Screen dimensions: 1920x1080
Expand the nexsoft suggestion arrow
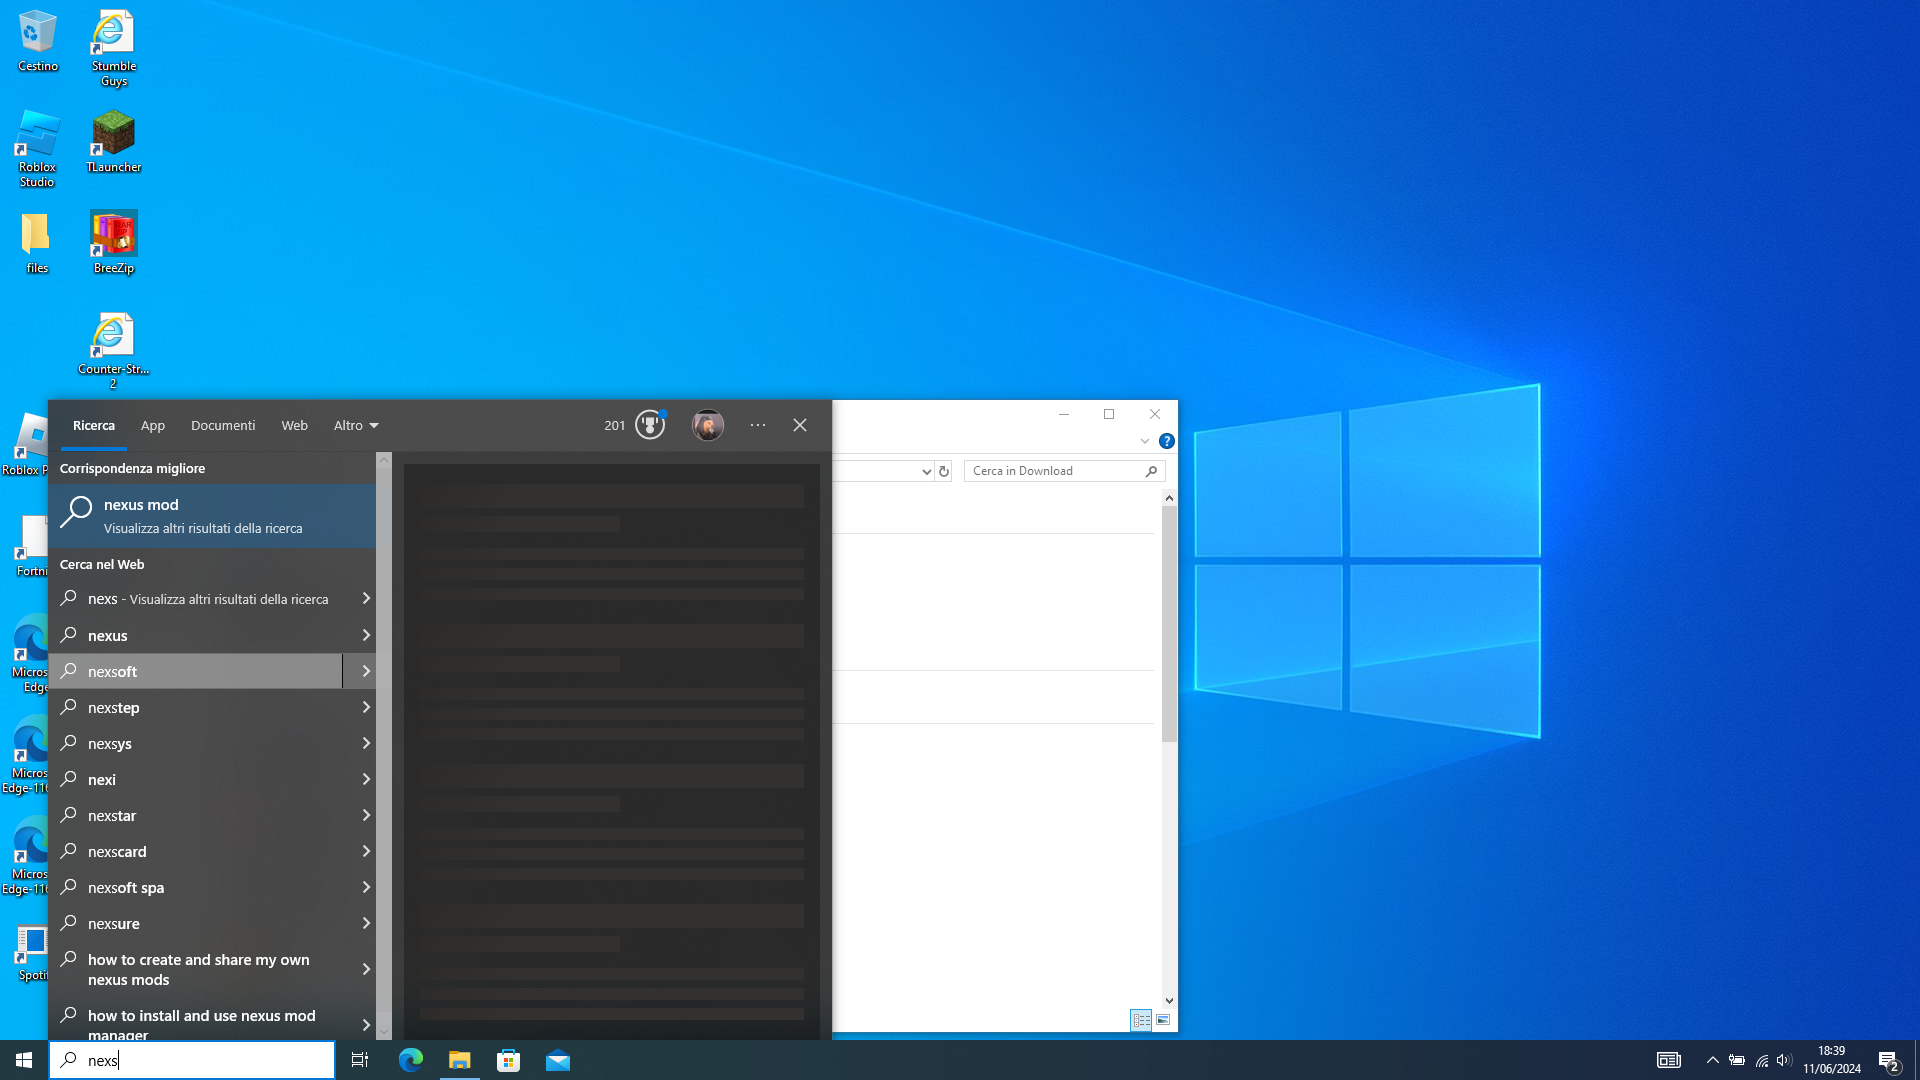point(366,672)
